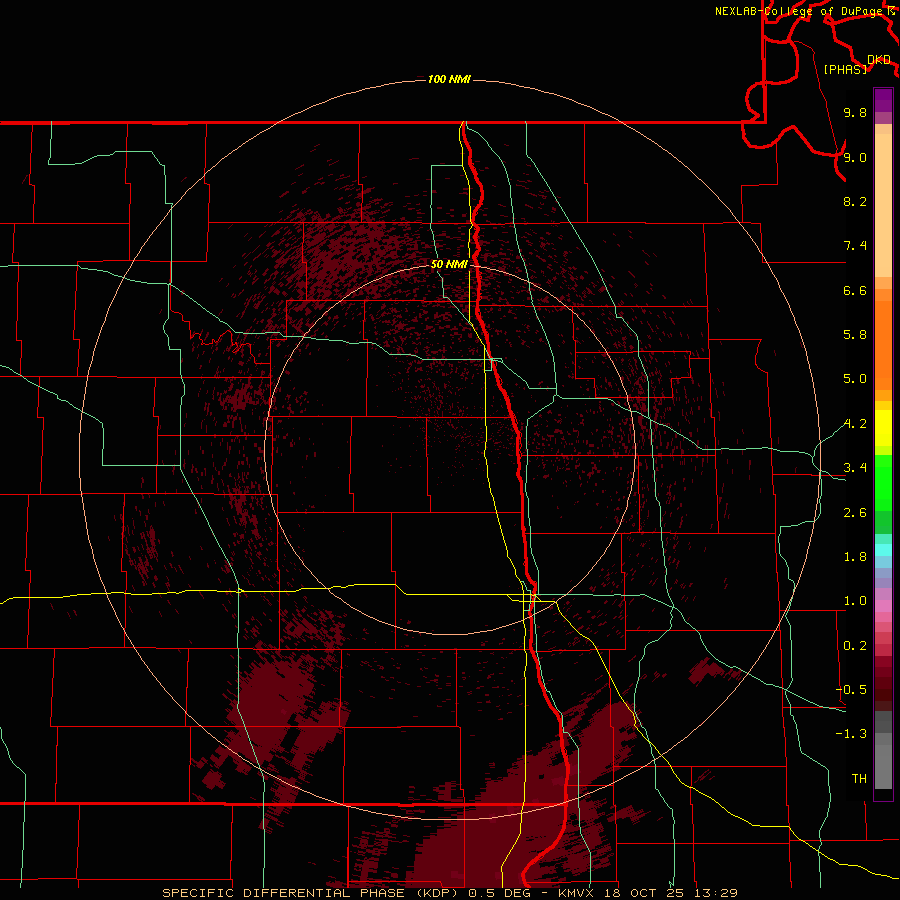Click the "100 NMI" range ring label
This screenshot has height=900, width=900.
coord(449,79)
